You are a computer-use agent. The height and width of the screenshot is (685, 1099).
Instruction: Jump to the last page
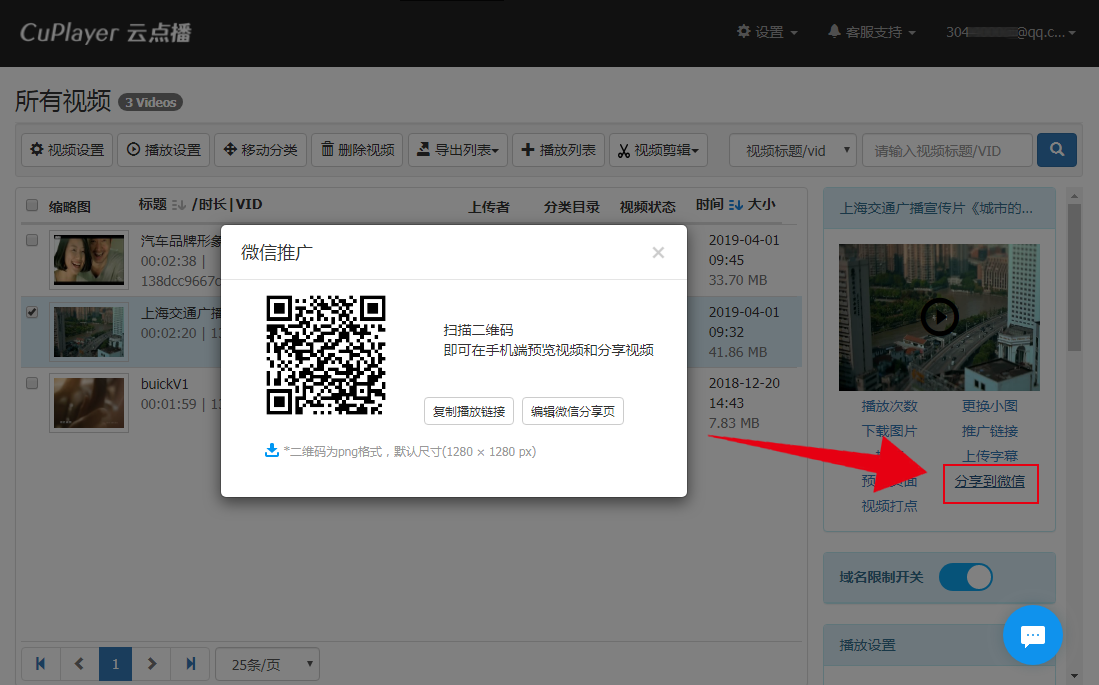[x=190, y=663]
